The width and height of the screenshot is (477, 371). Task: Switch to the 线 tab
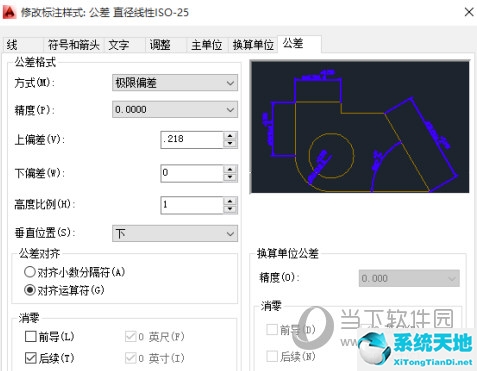23,45
